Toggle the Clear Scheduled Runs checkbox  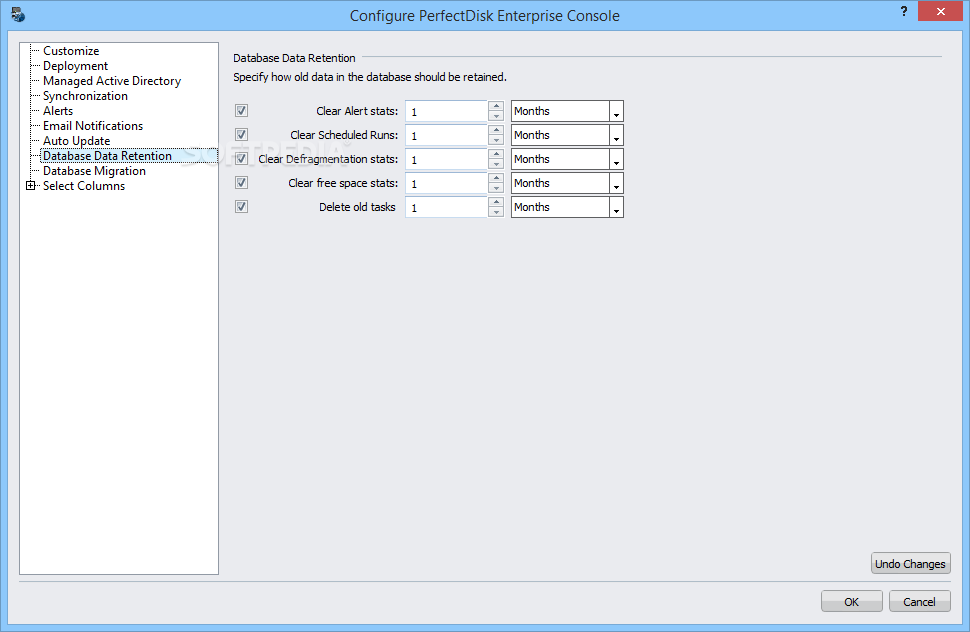(x=241, y=135)
